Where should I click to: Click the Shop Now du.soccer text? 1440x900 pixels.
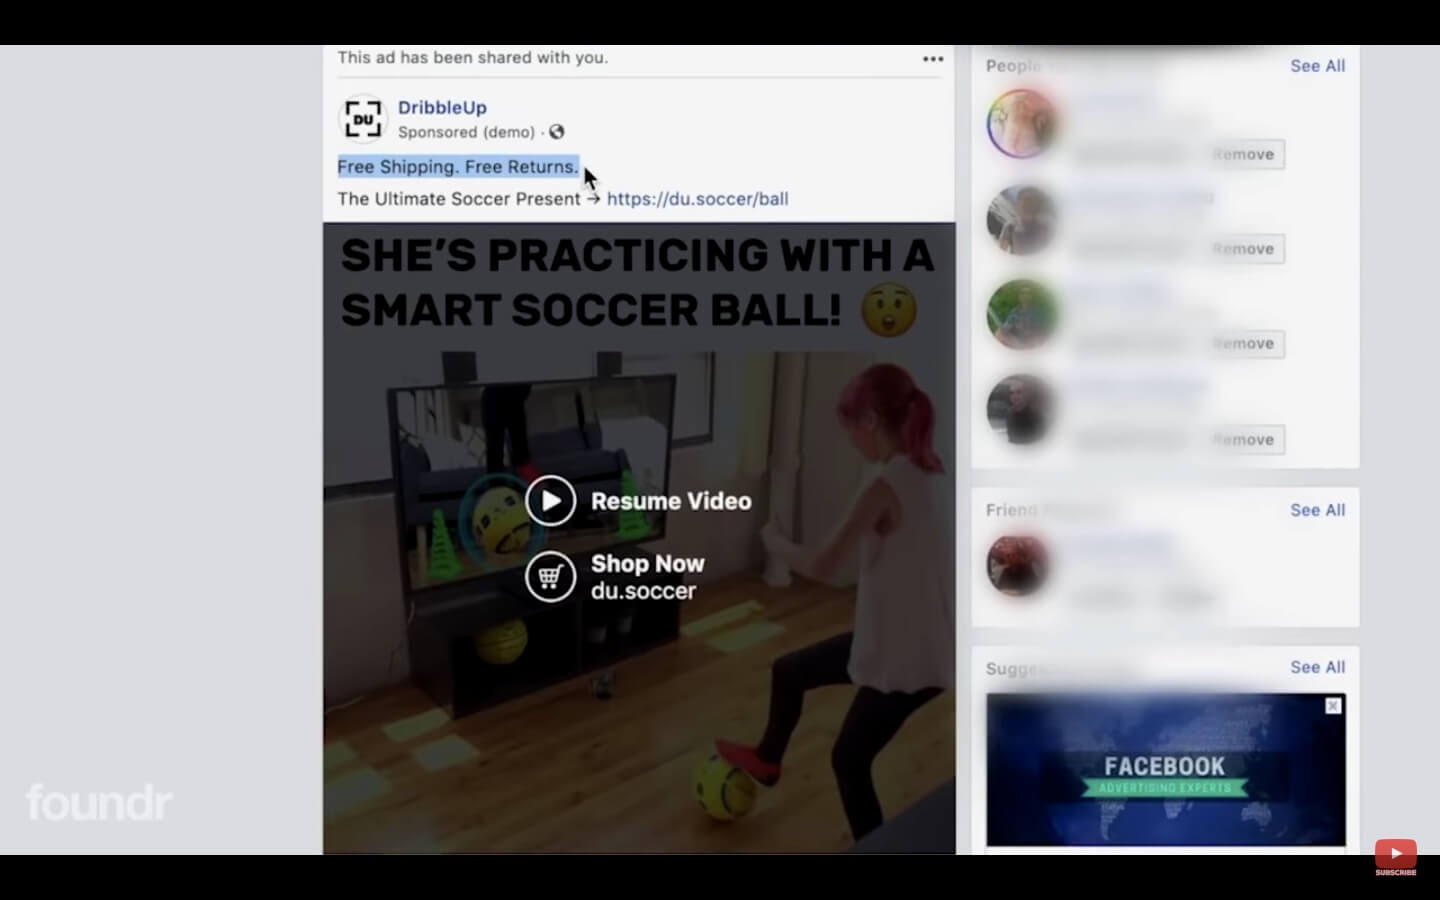647,577
